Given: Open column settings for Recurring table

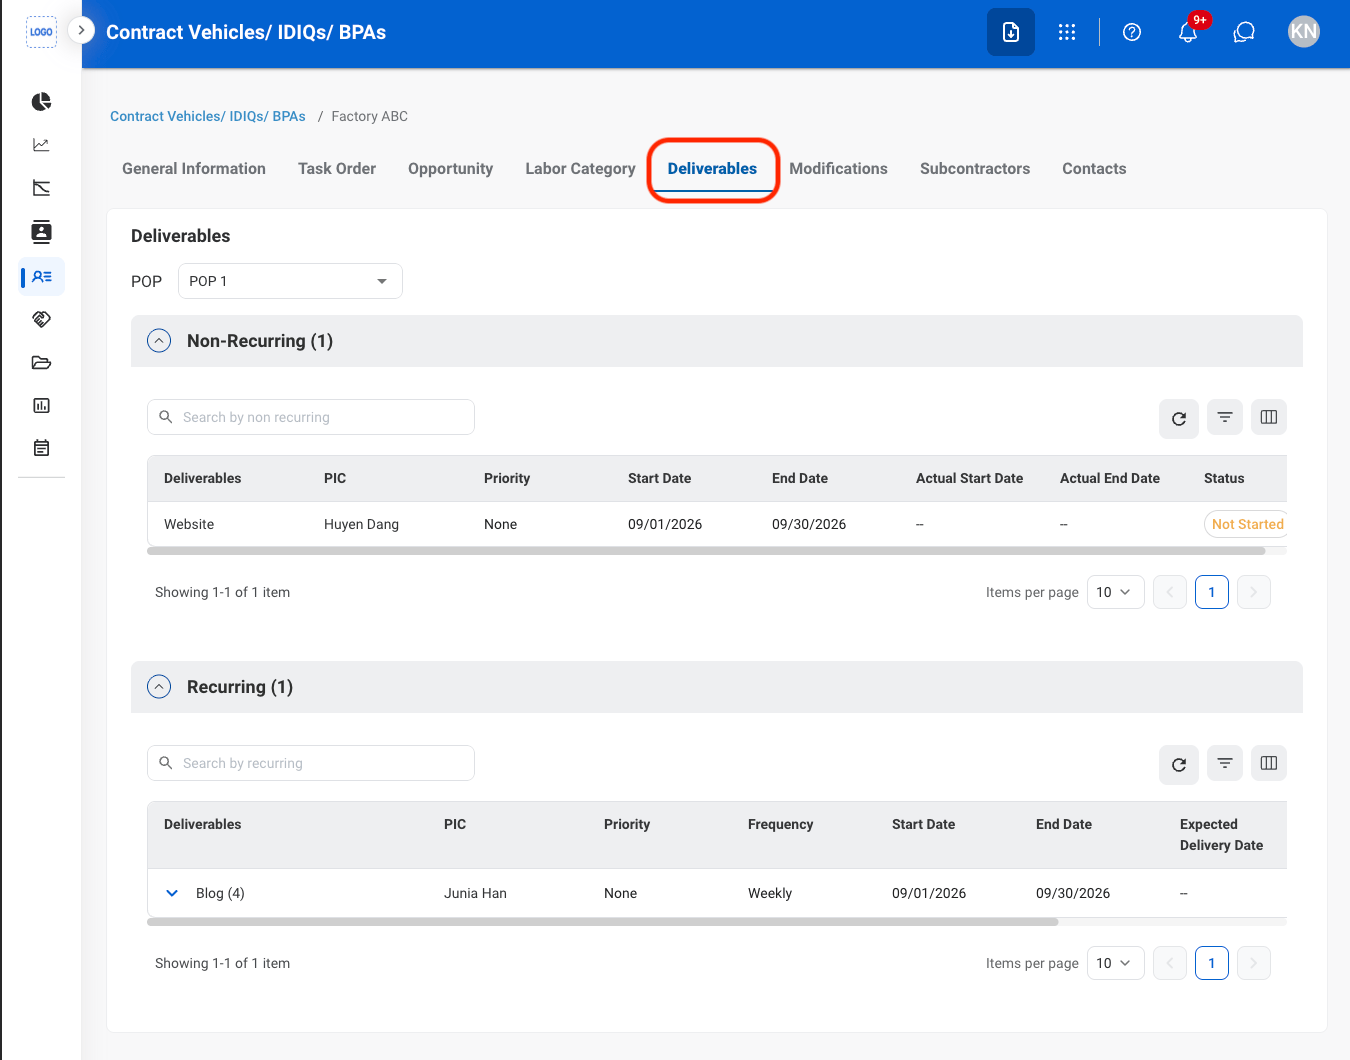Looking at the screenshot, I should 1269,763.
